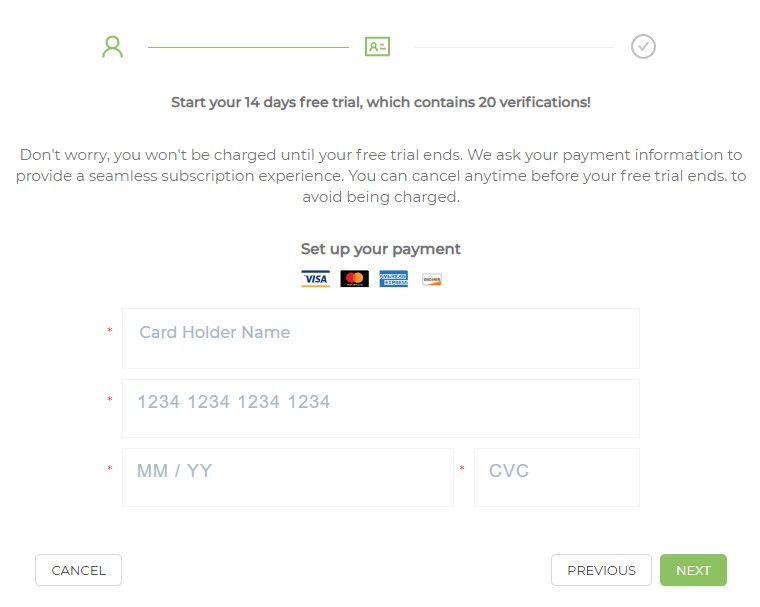Click the gray progress line before checkmark
The image size is (760, 607).
[x=513, y=48]
